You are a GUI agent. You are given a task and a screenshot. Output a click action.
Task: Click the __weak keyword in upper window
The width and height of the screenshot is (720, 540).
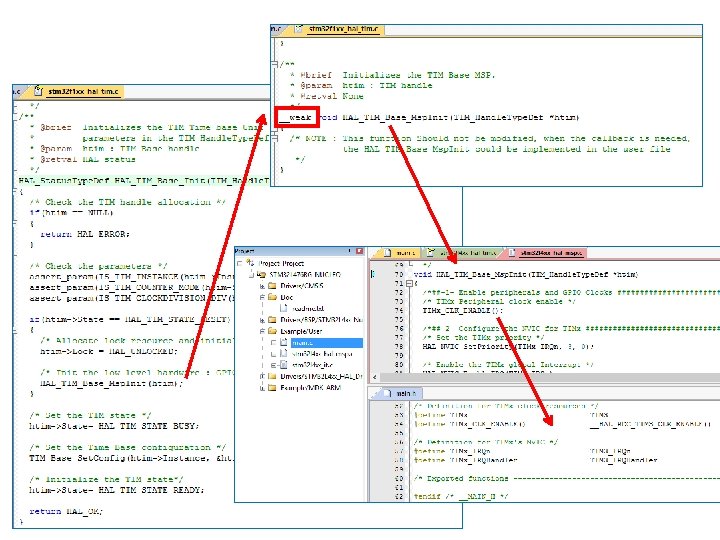click(x=296, y=117)
